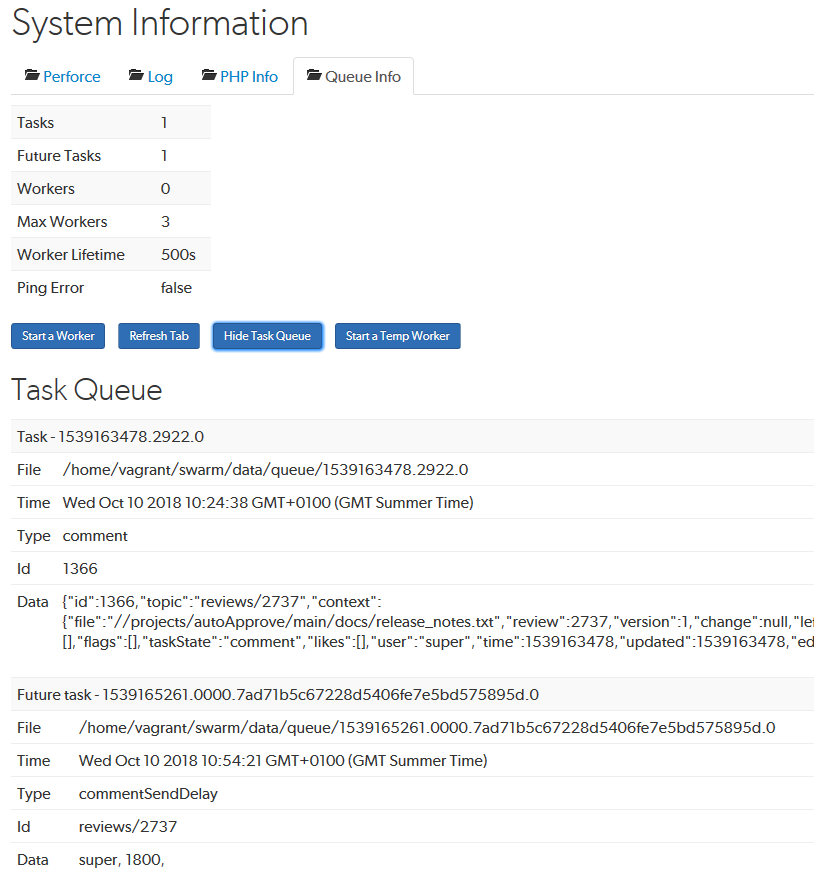Click the Workers value 0
The image size is (814, 878).
click(165, 189)
